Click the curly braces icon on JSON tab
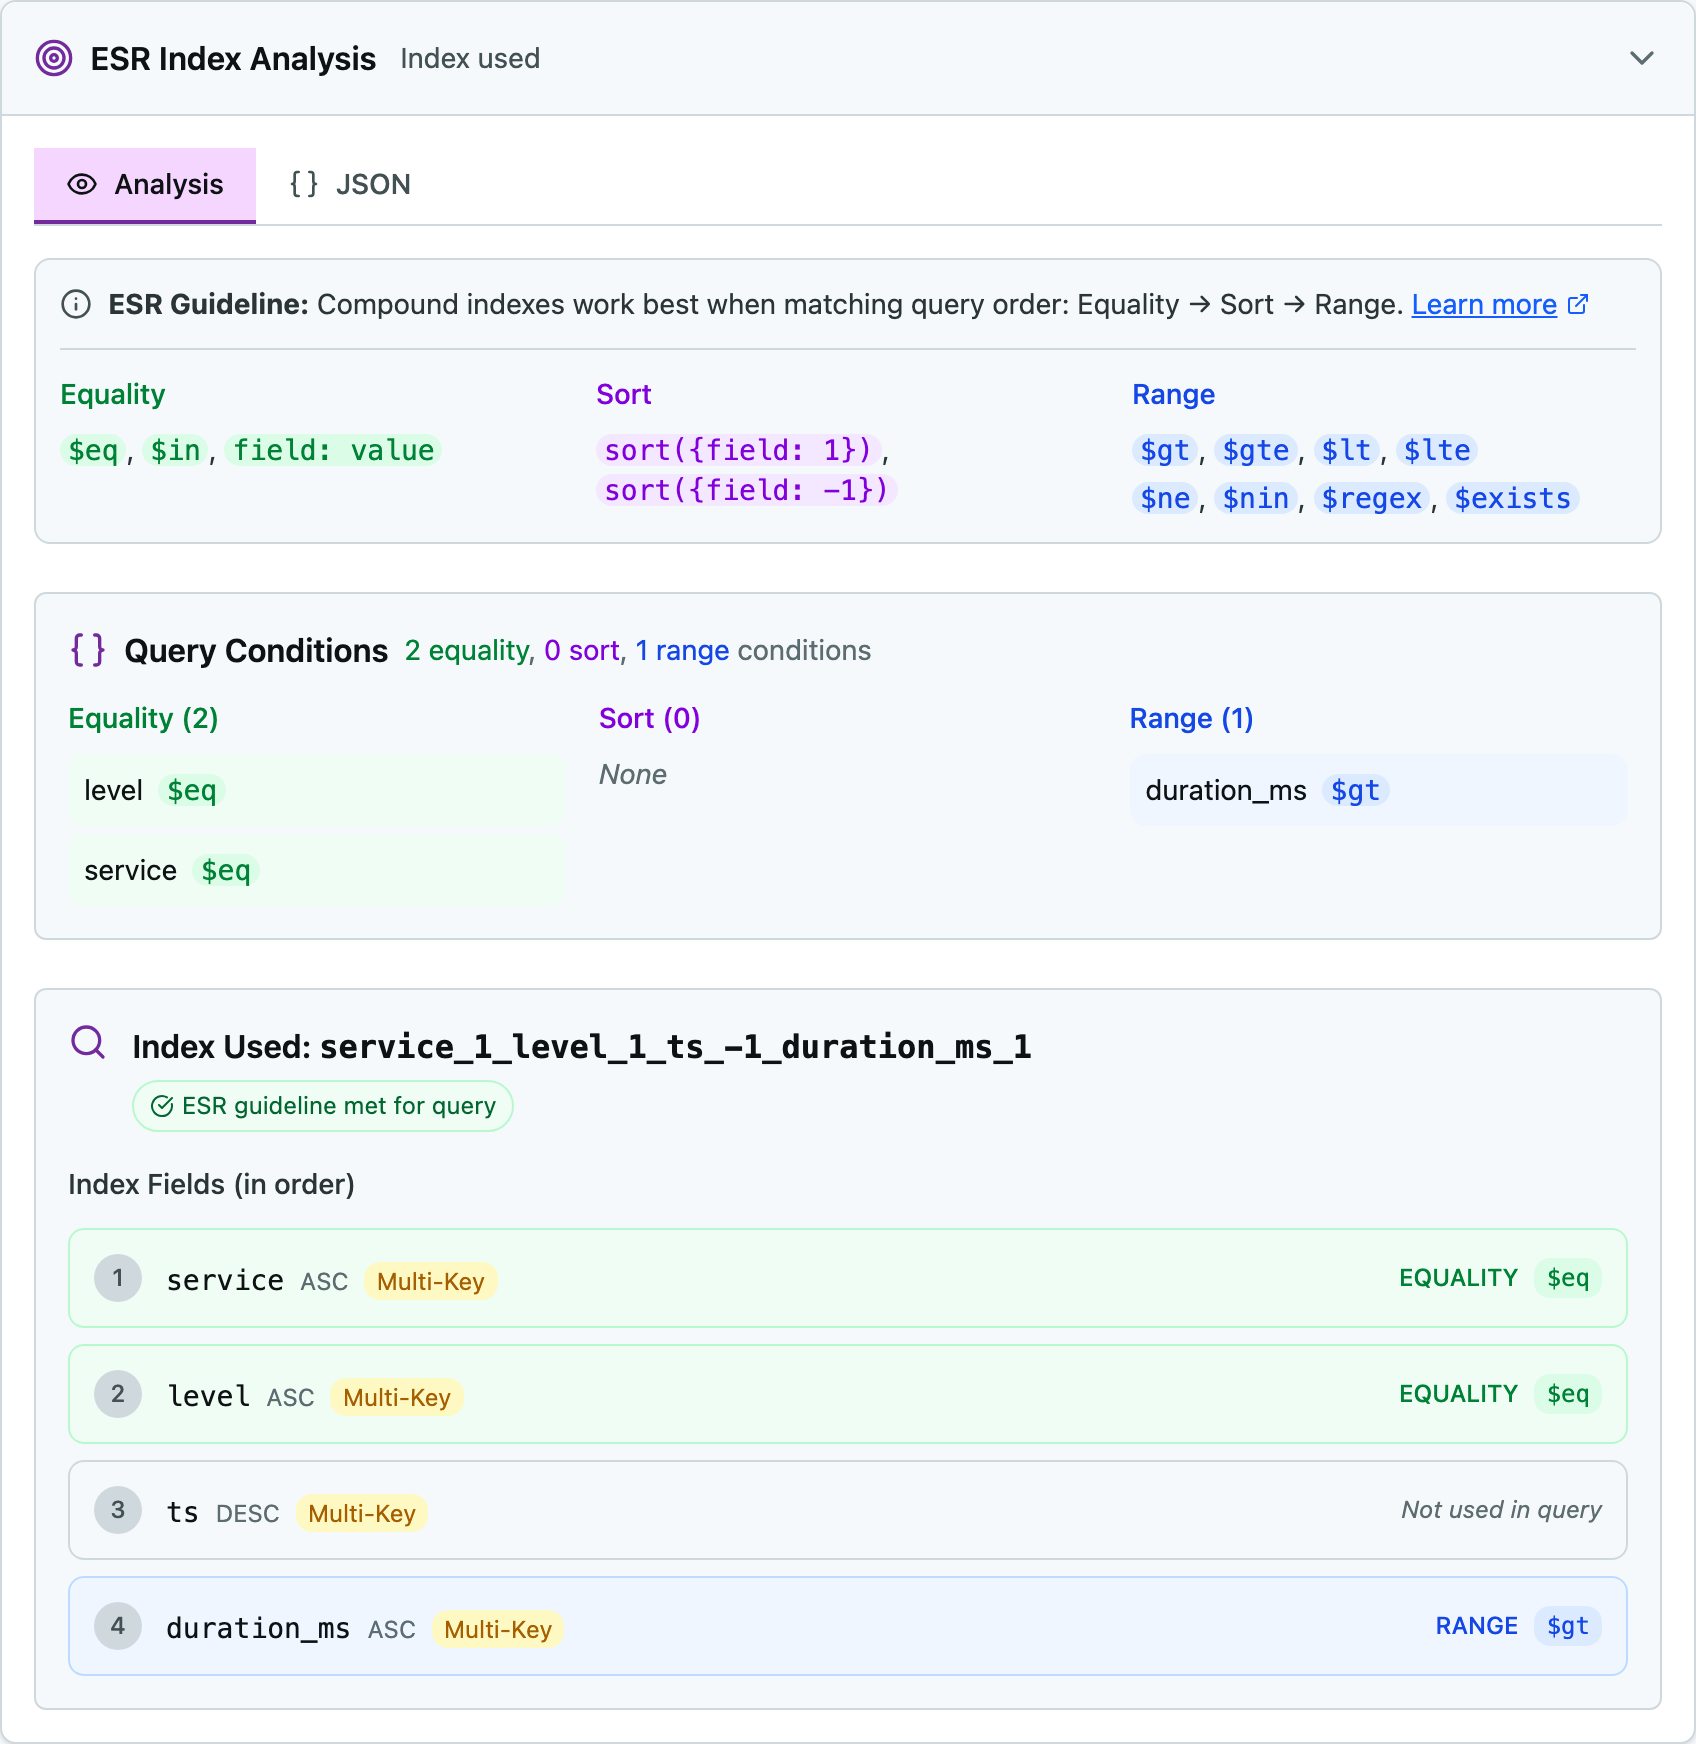Viewport: 1696px width, 1744px height. pyautogui.click(x=304, y=184)
